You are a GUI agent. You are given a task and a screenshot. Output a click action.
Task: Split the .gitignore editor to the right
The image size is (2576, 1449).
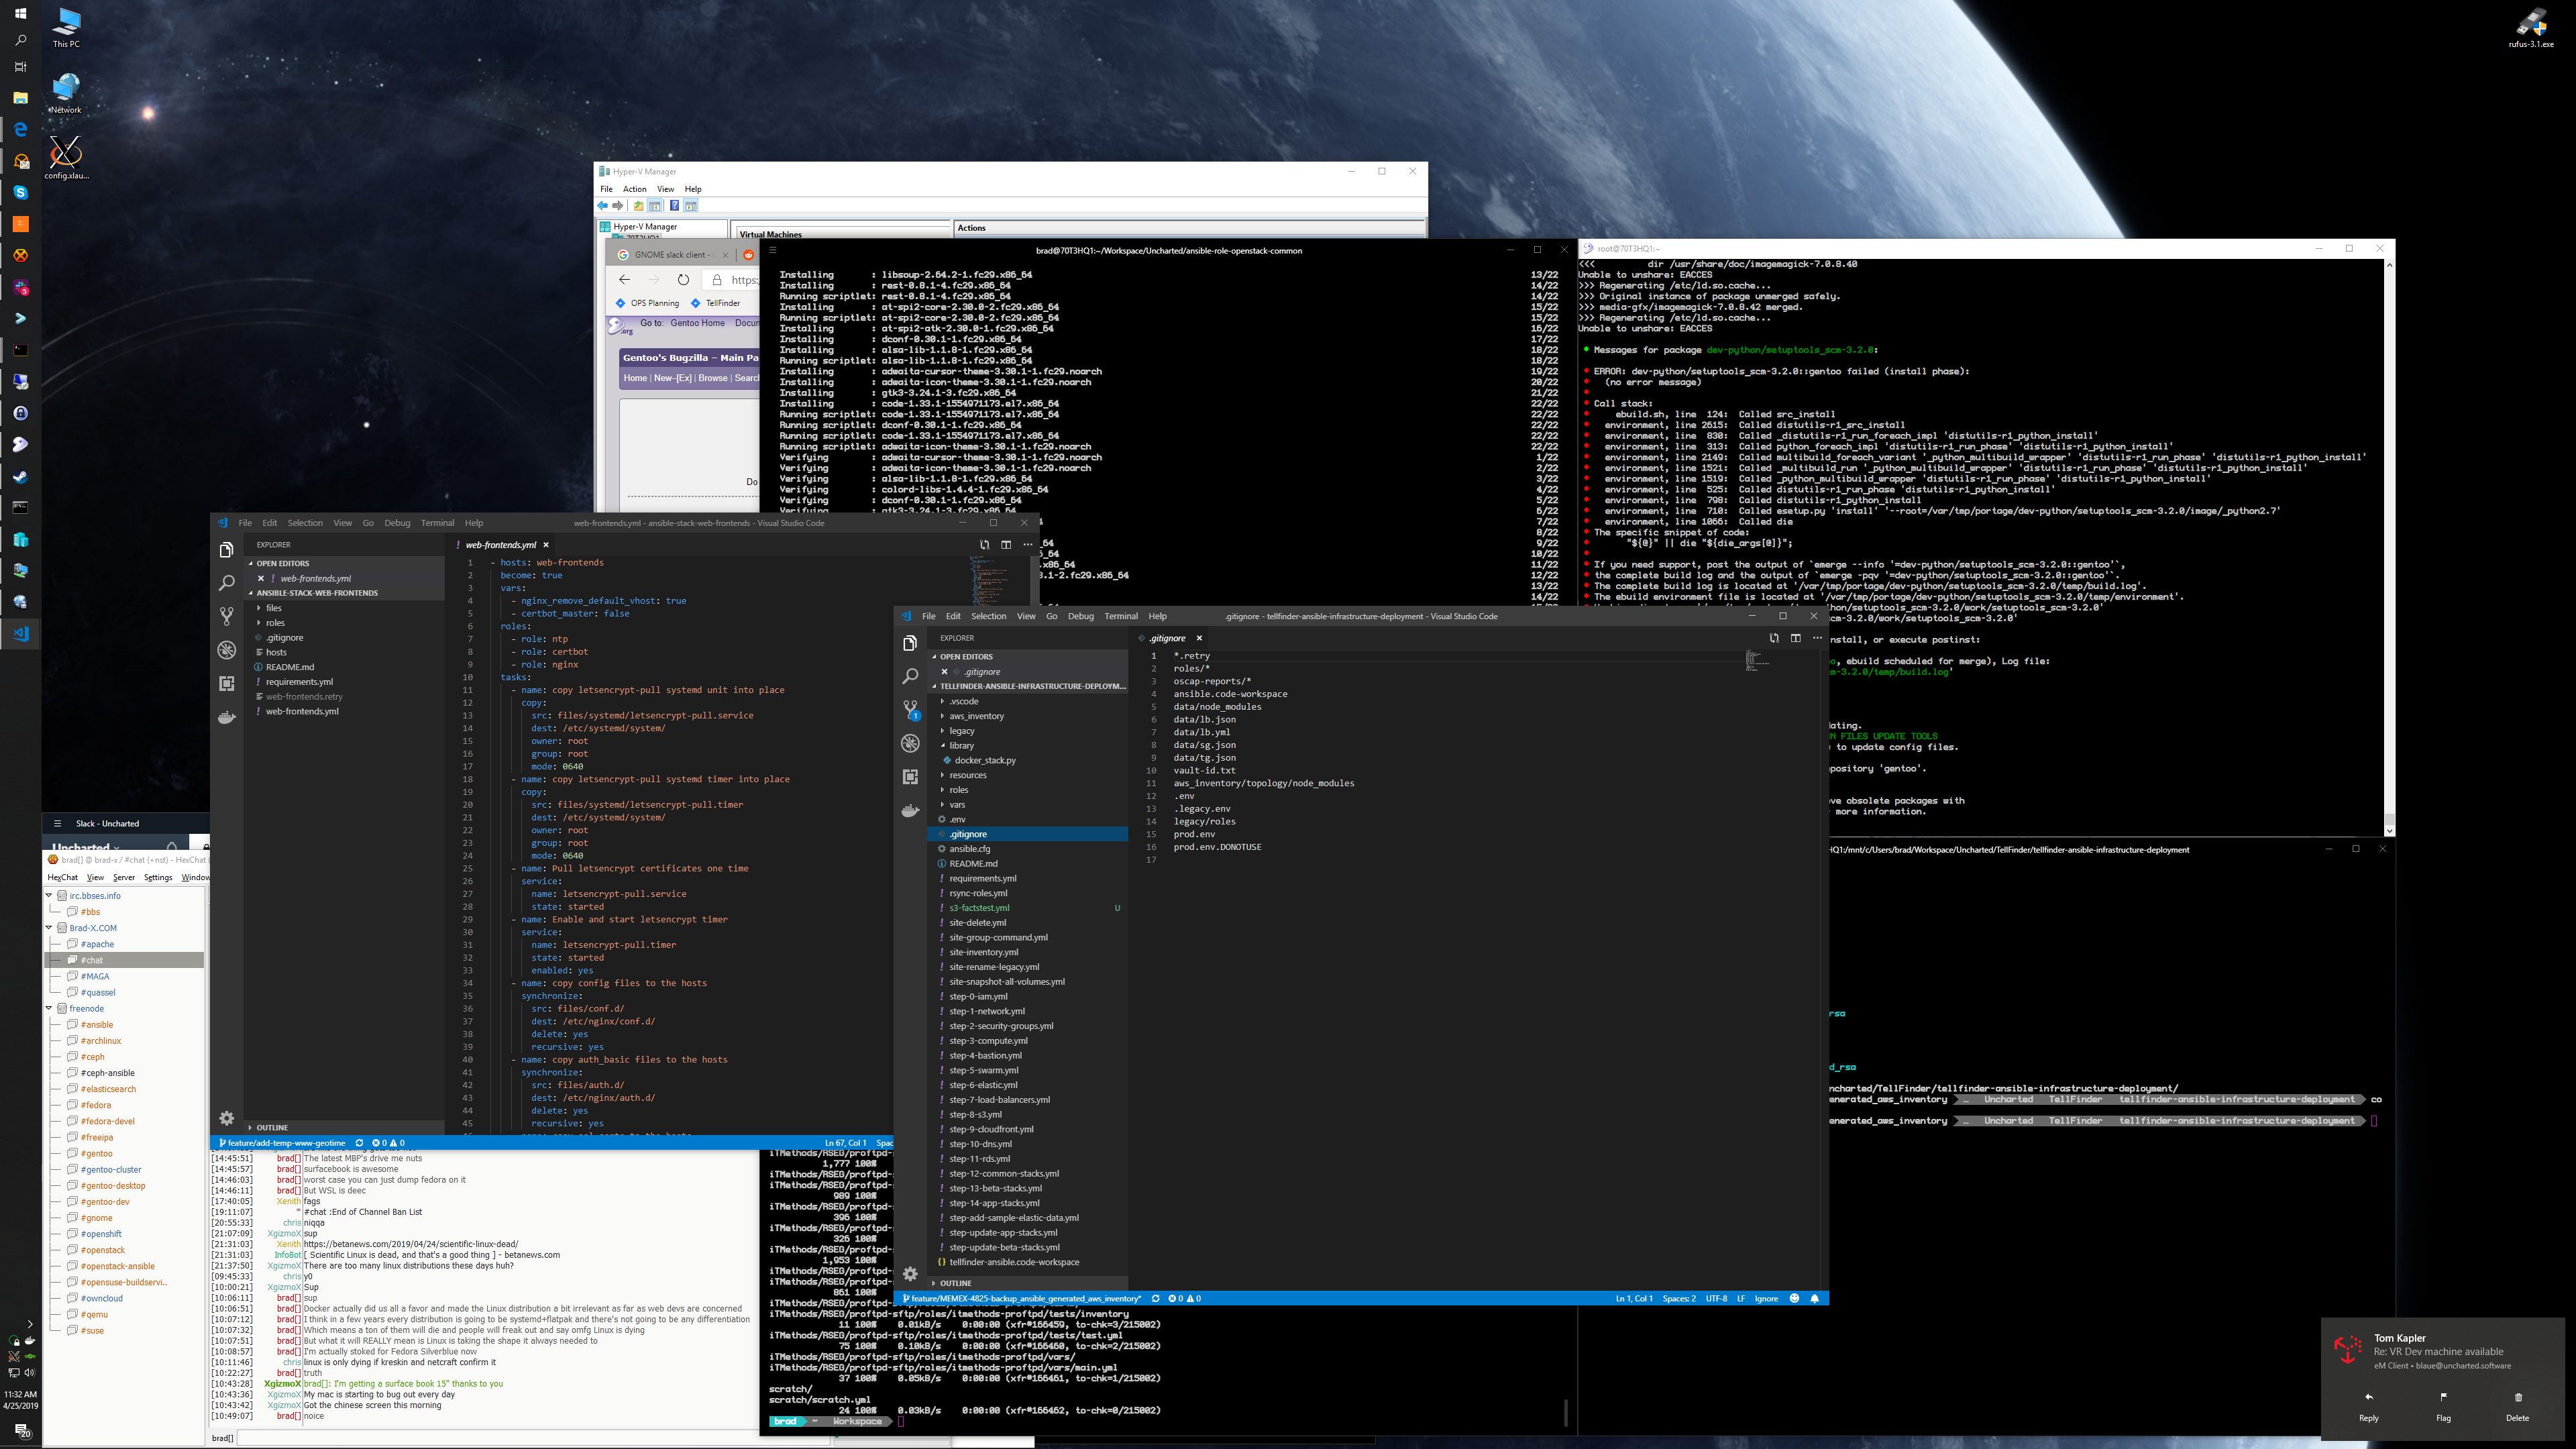pyautogui.click(x=1796, y=638)
